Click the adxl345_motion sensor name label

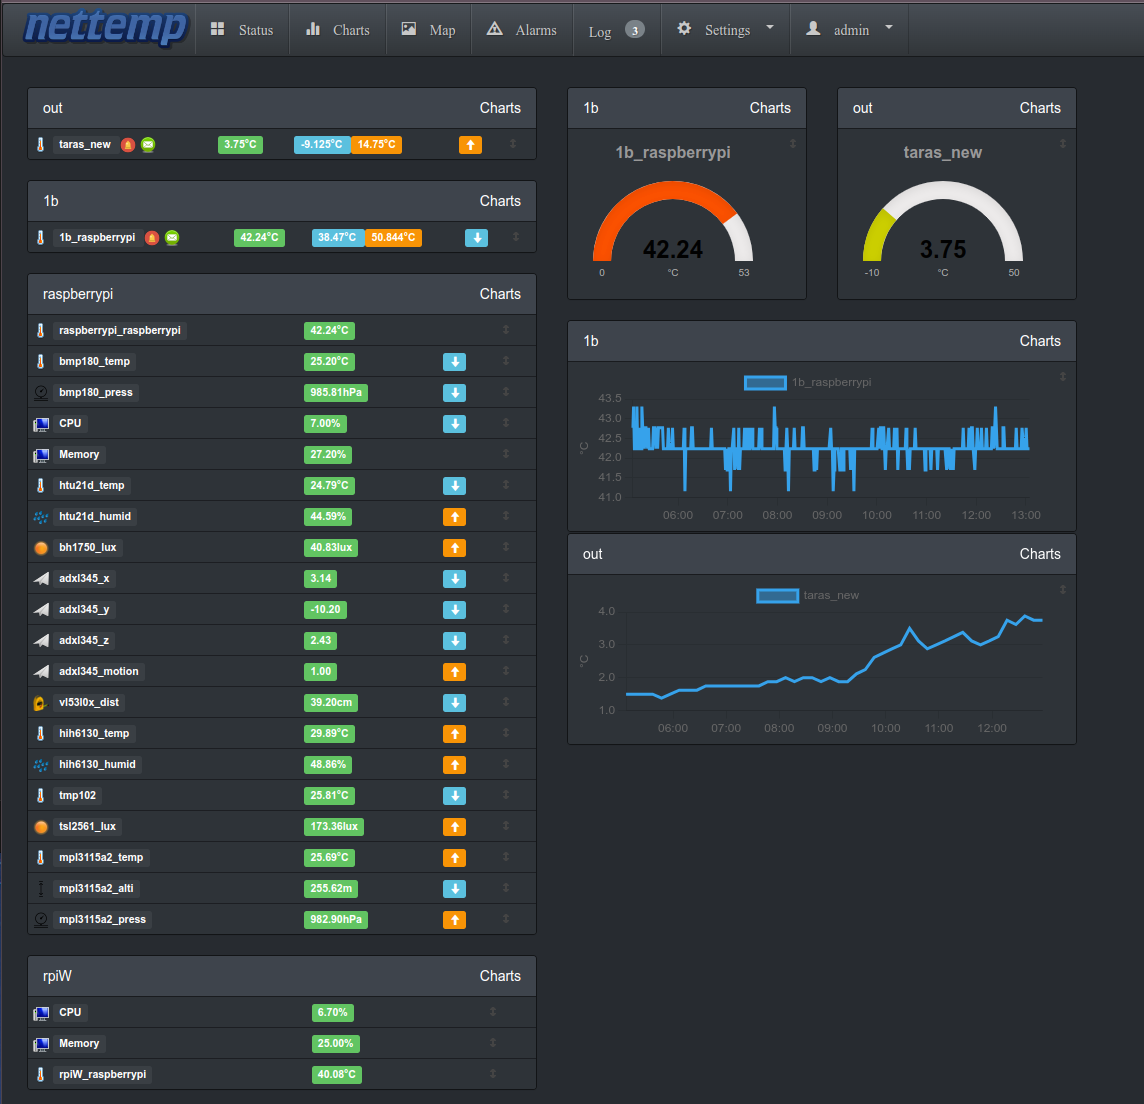click(99, 672)
